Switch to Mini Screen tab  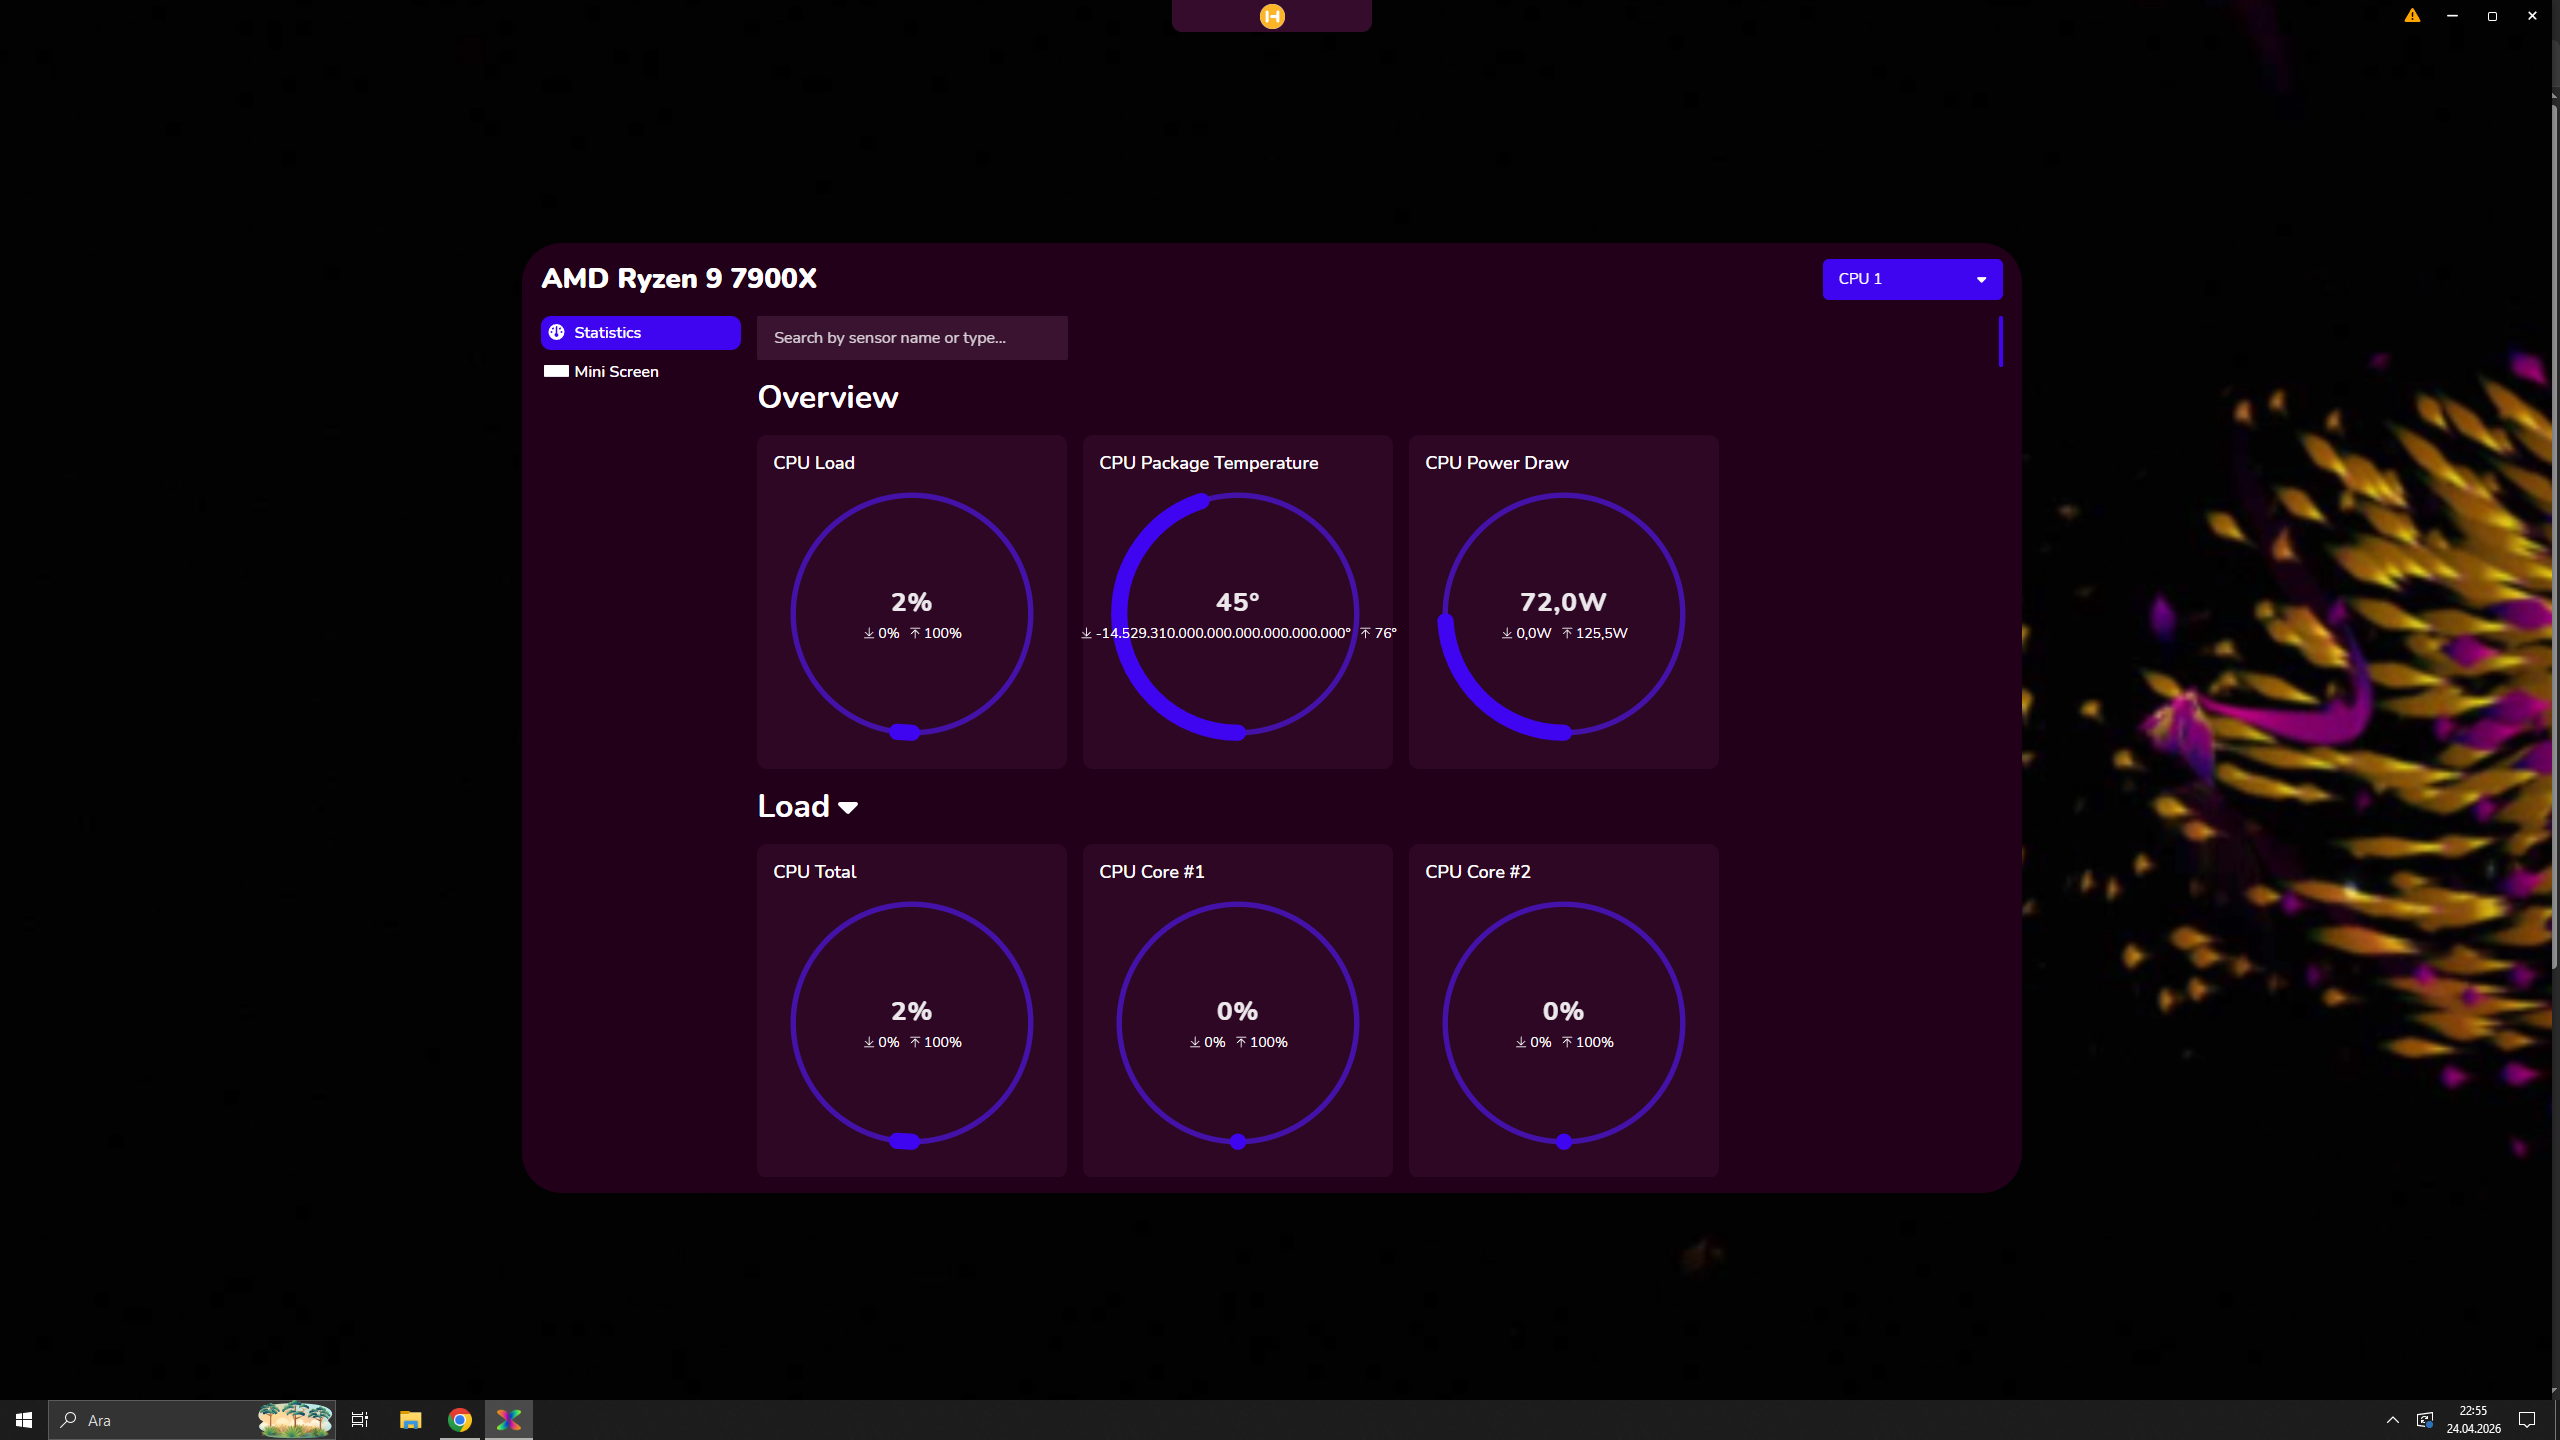tap(641, 372)
